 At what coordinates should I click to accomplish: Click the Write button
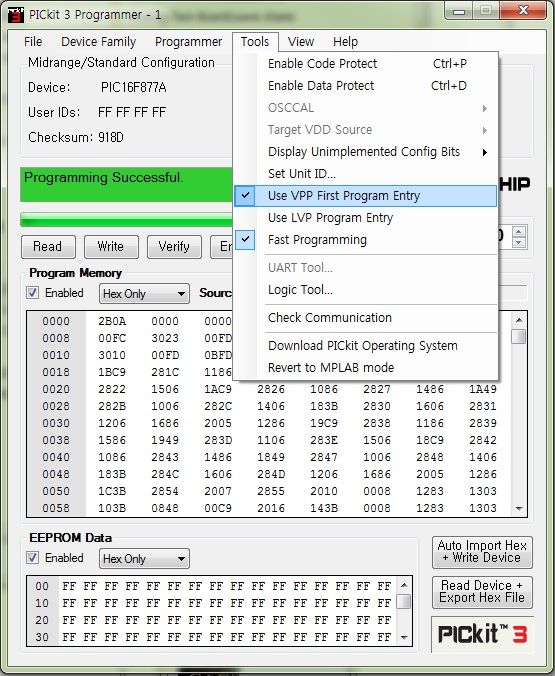coord(111,247)
